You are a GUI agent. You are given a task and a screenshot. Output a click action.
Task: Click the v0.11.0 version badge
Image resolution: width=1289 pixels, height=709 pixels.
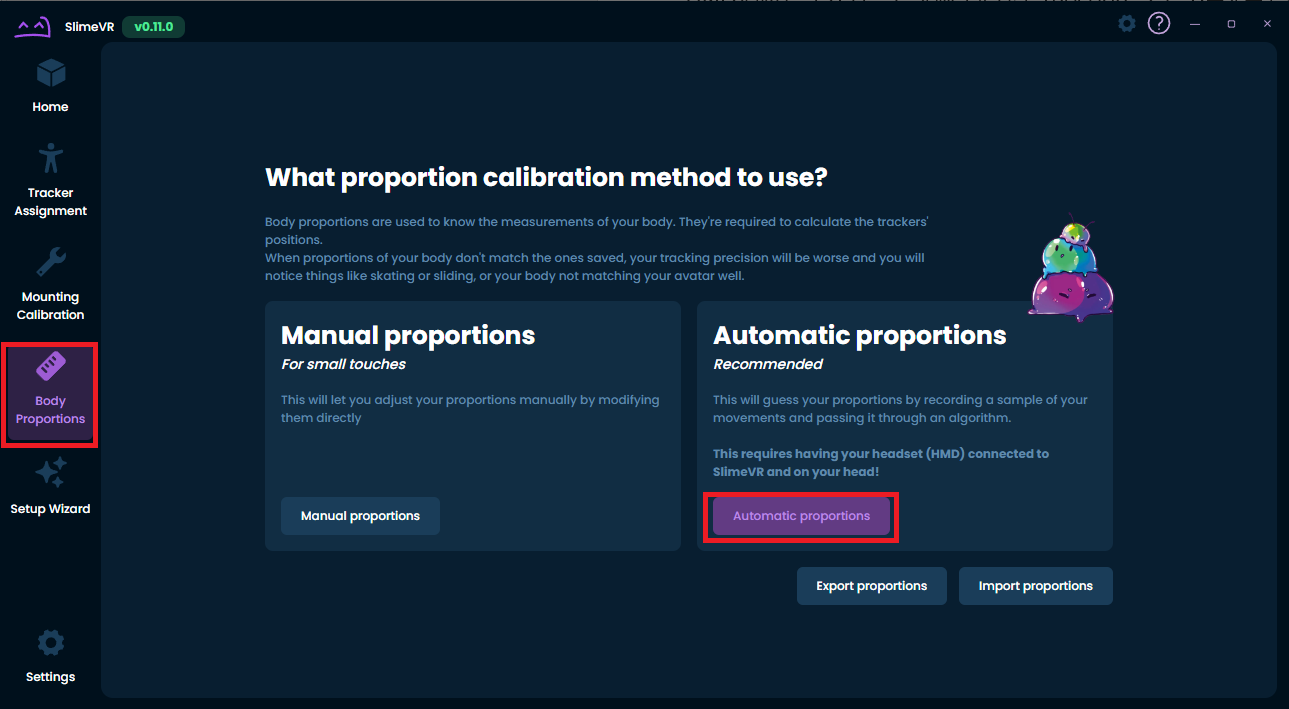coord(153,27)
